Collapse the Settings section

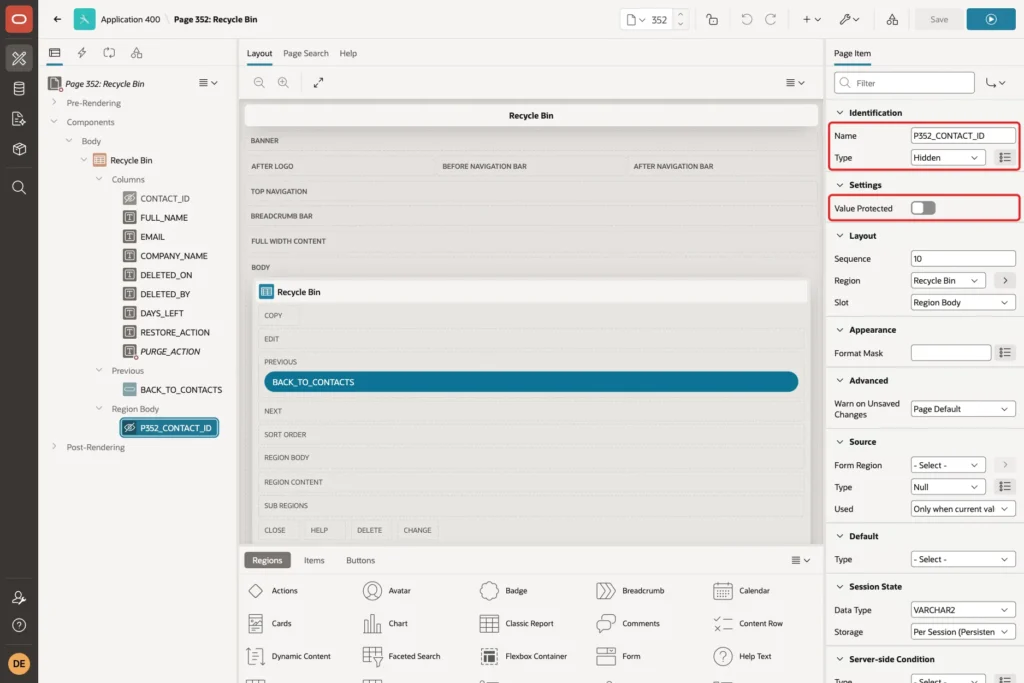coord(840,185)
